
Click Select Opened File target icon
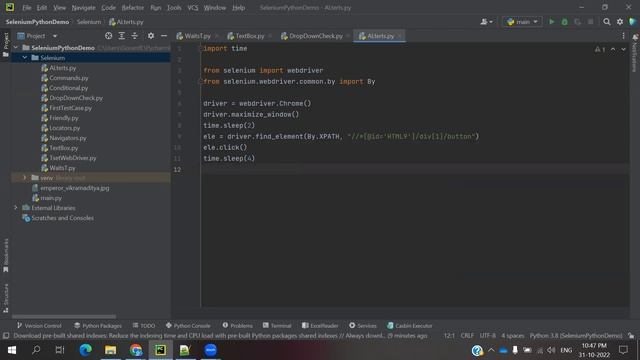coord(109,36)
